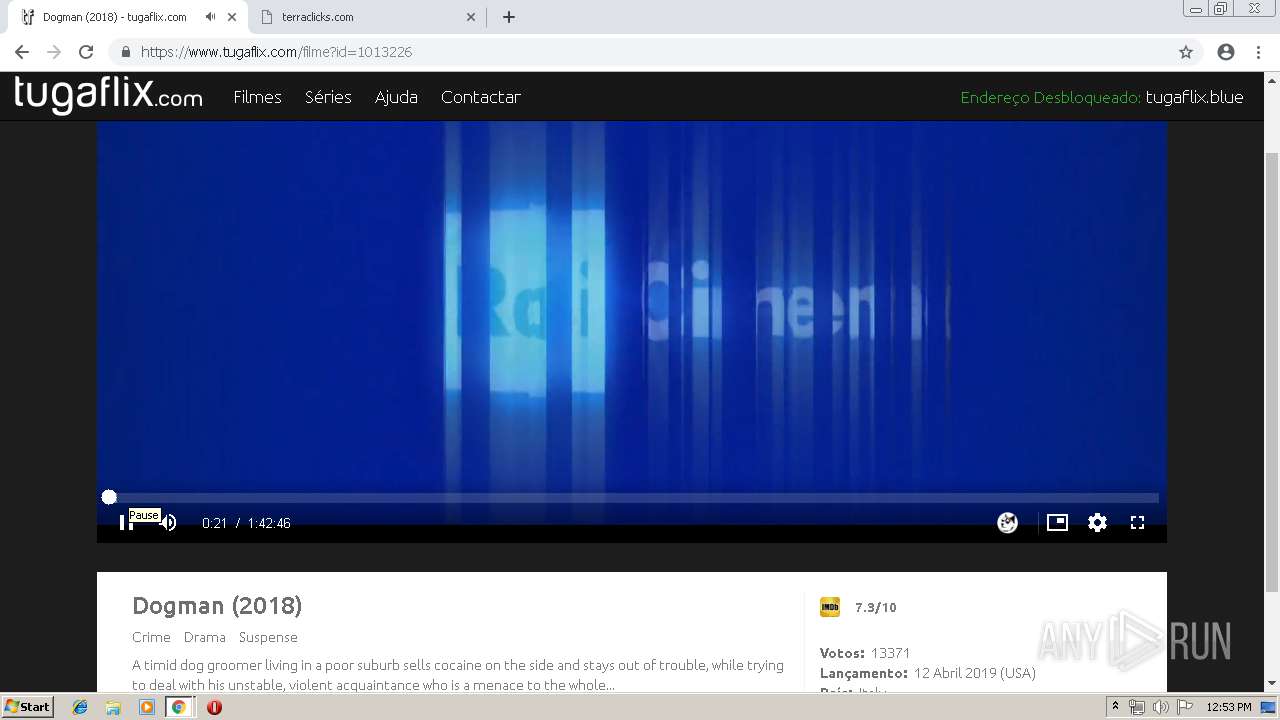
Task: Launch Internet Explorer from taskbar
Action: click(80, 707)
